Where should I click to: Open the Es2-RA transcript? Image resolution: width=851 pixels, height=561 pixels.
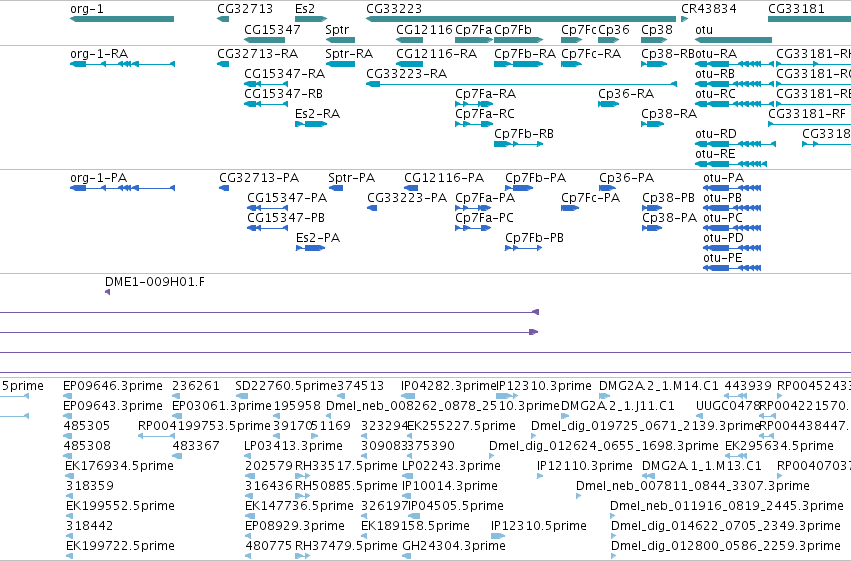(x=311, y=124)
